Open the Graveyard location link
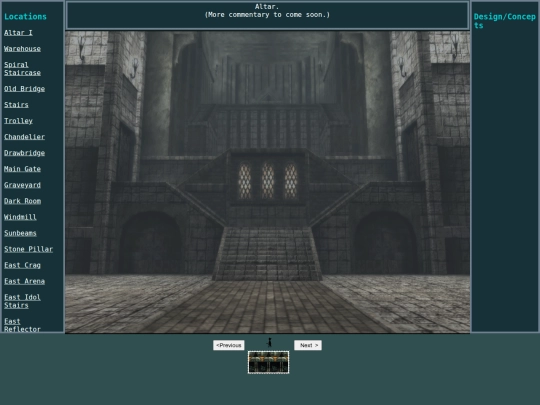Screen dimensions: 540x405 coord(22,185)
